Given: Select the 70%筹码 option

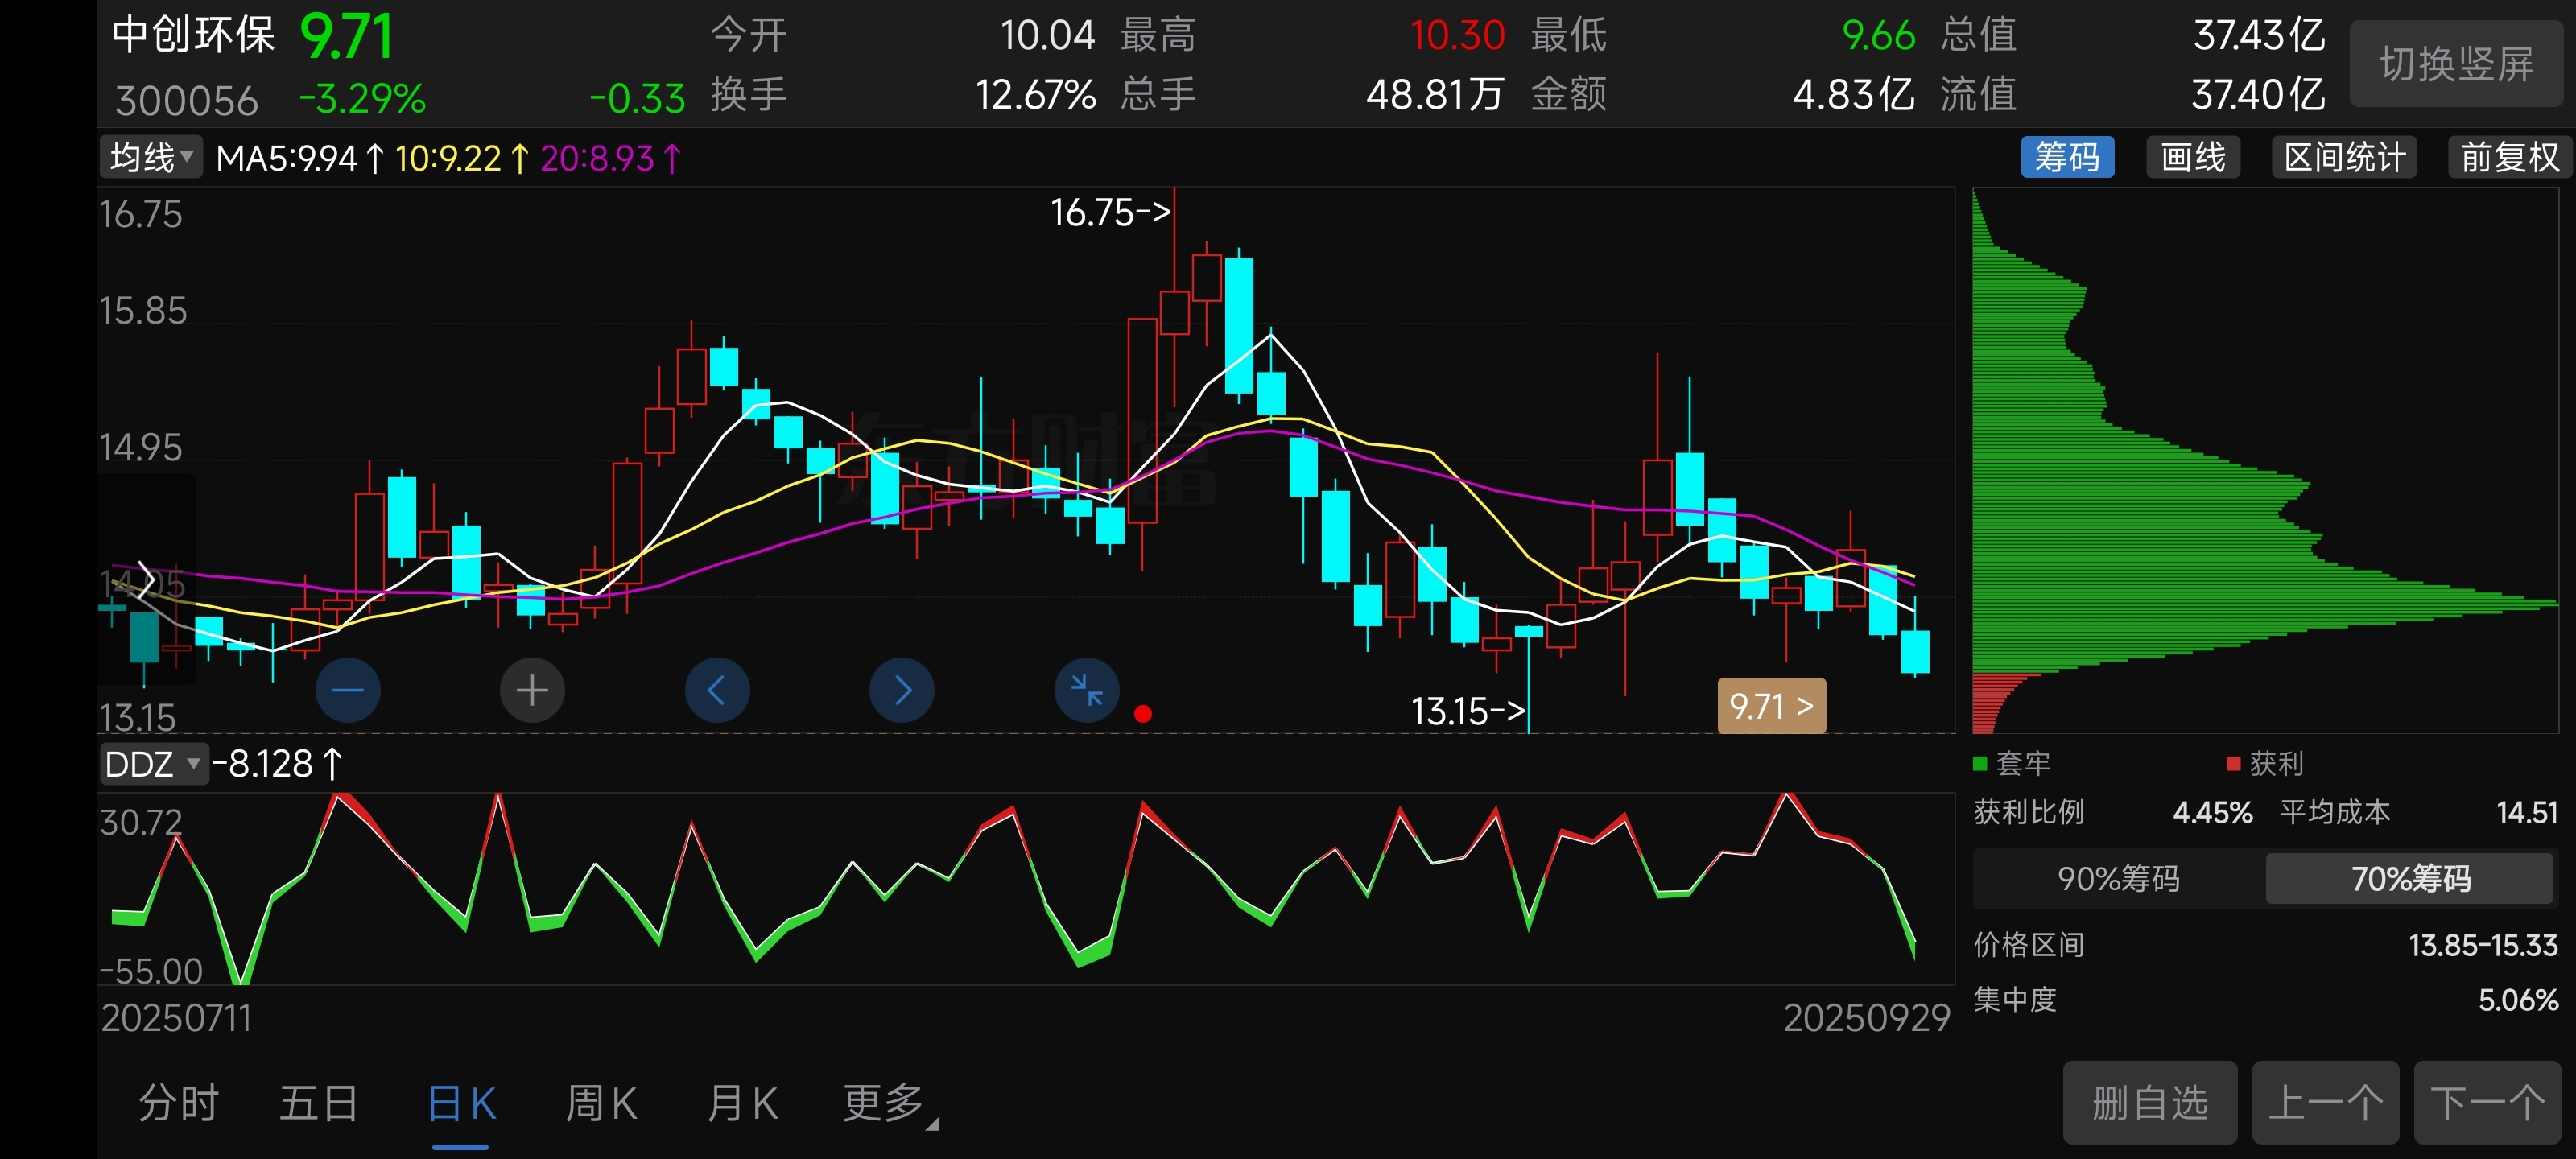Looking at the screenshot, I should tap(2409, 878).
